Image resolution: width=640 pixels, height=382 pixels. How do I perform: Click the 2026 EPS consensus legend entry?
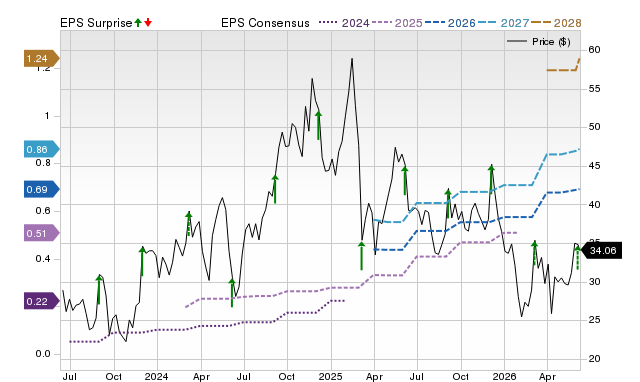tap(450, 23)
